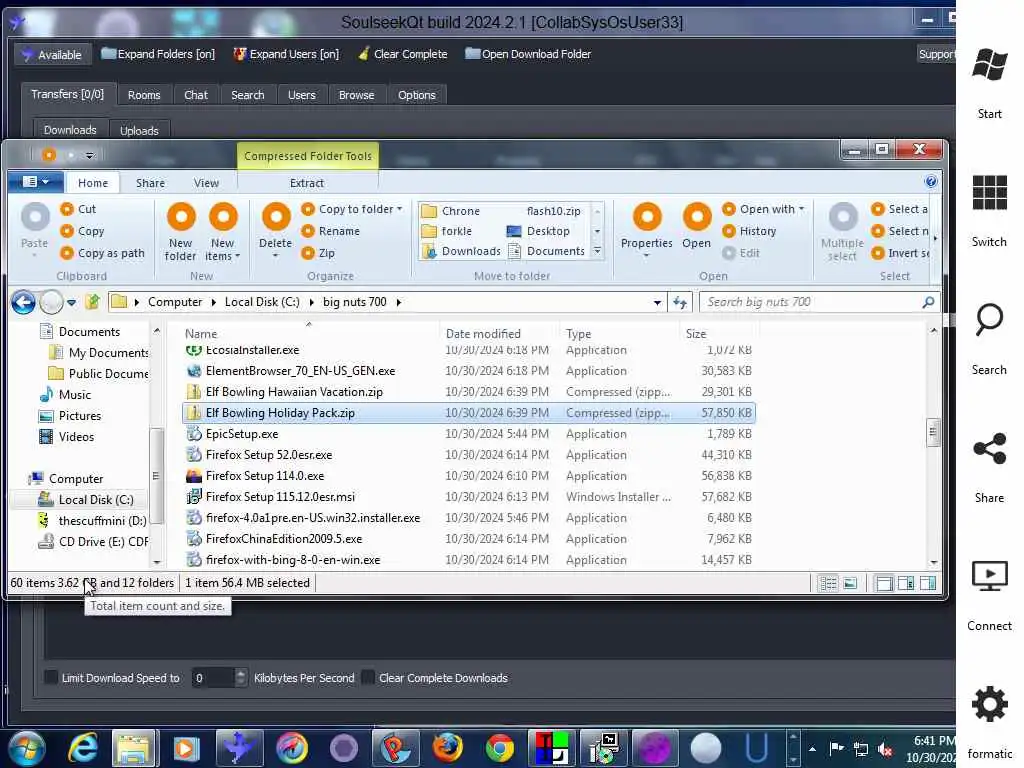Viewport: 1024px width, 768px height.
Task: Click the file list vertical scrollbar
Action: point(933,434)
